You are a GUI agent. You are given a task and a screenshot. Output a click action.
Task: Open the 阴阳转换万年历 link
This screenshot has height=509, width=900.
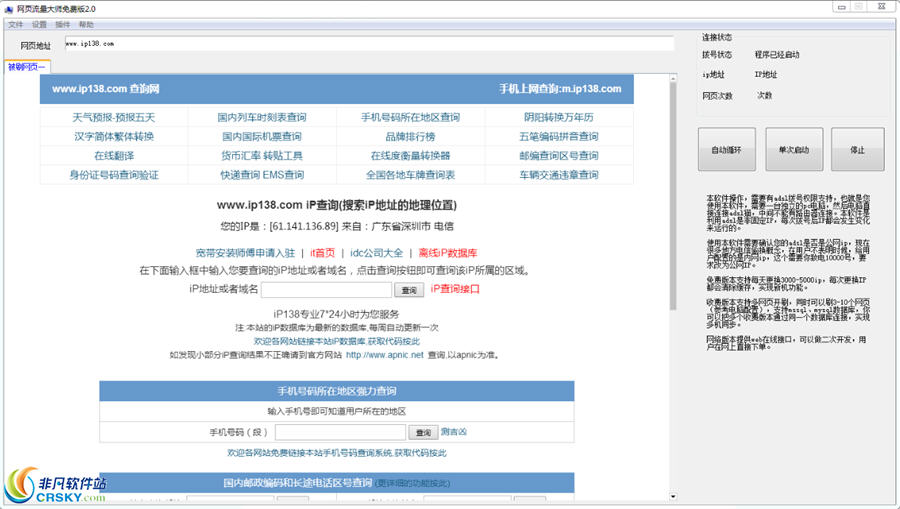(x=558, y=117)
